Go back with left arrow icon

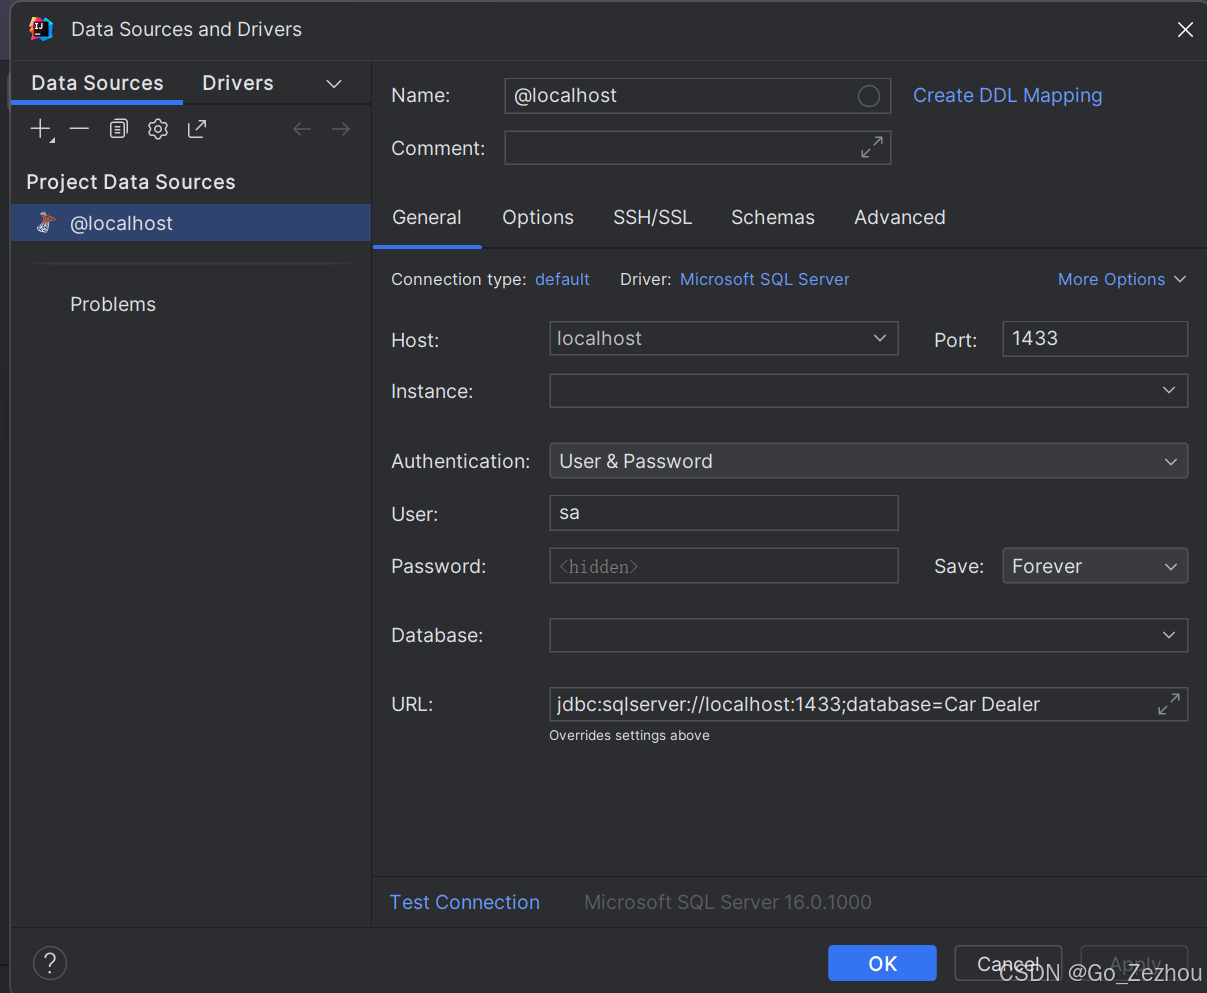[302, 129]
